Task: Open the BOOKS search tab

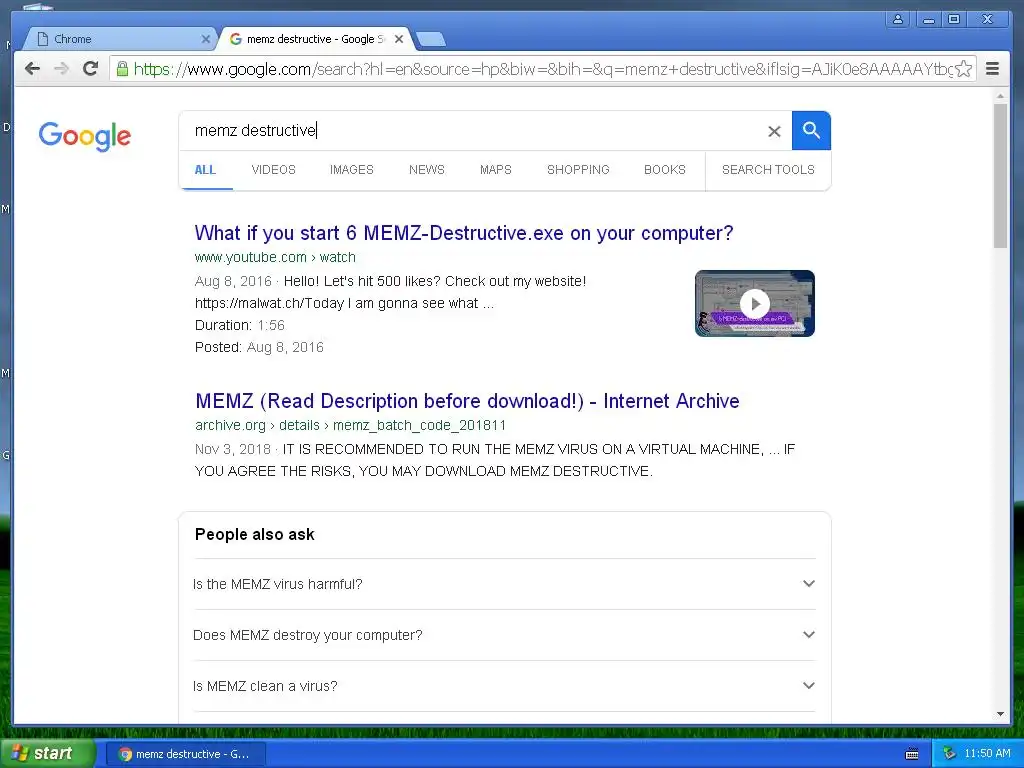Action: tap(665, 170)
